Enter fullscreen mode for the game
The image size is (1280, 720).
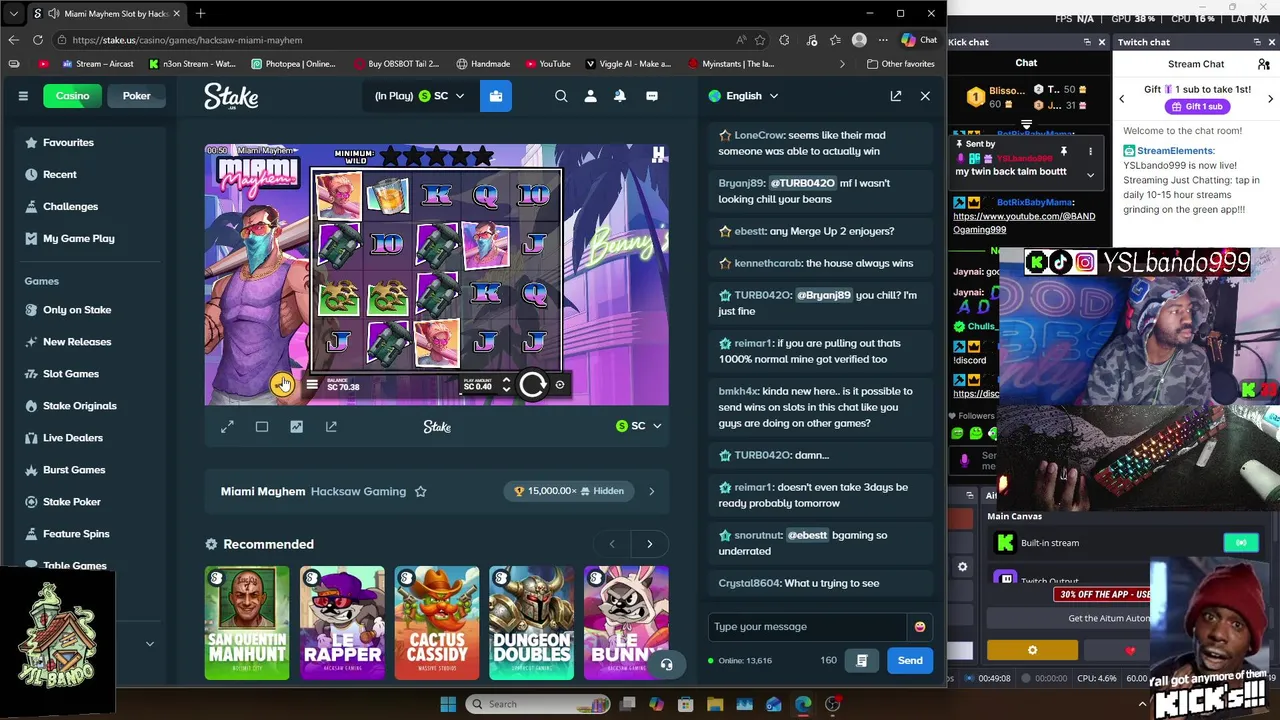(x=227, y=427)
